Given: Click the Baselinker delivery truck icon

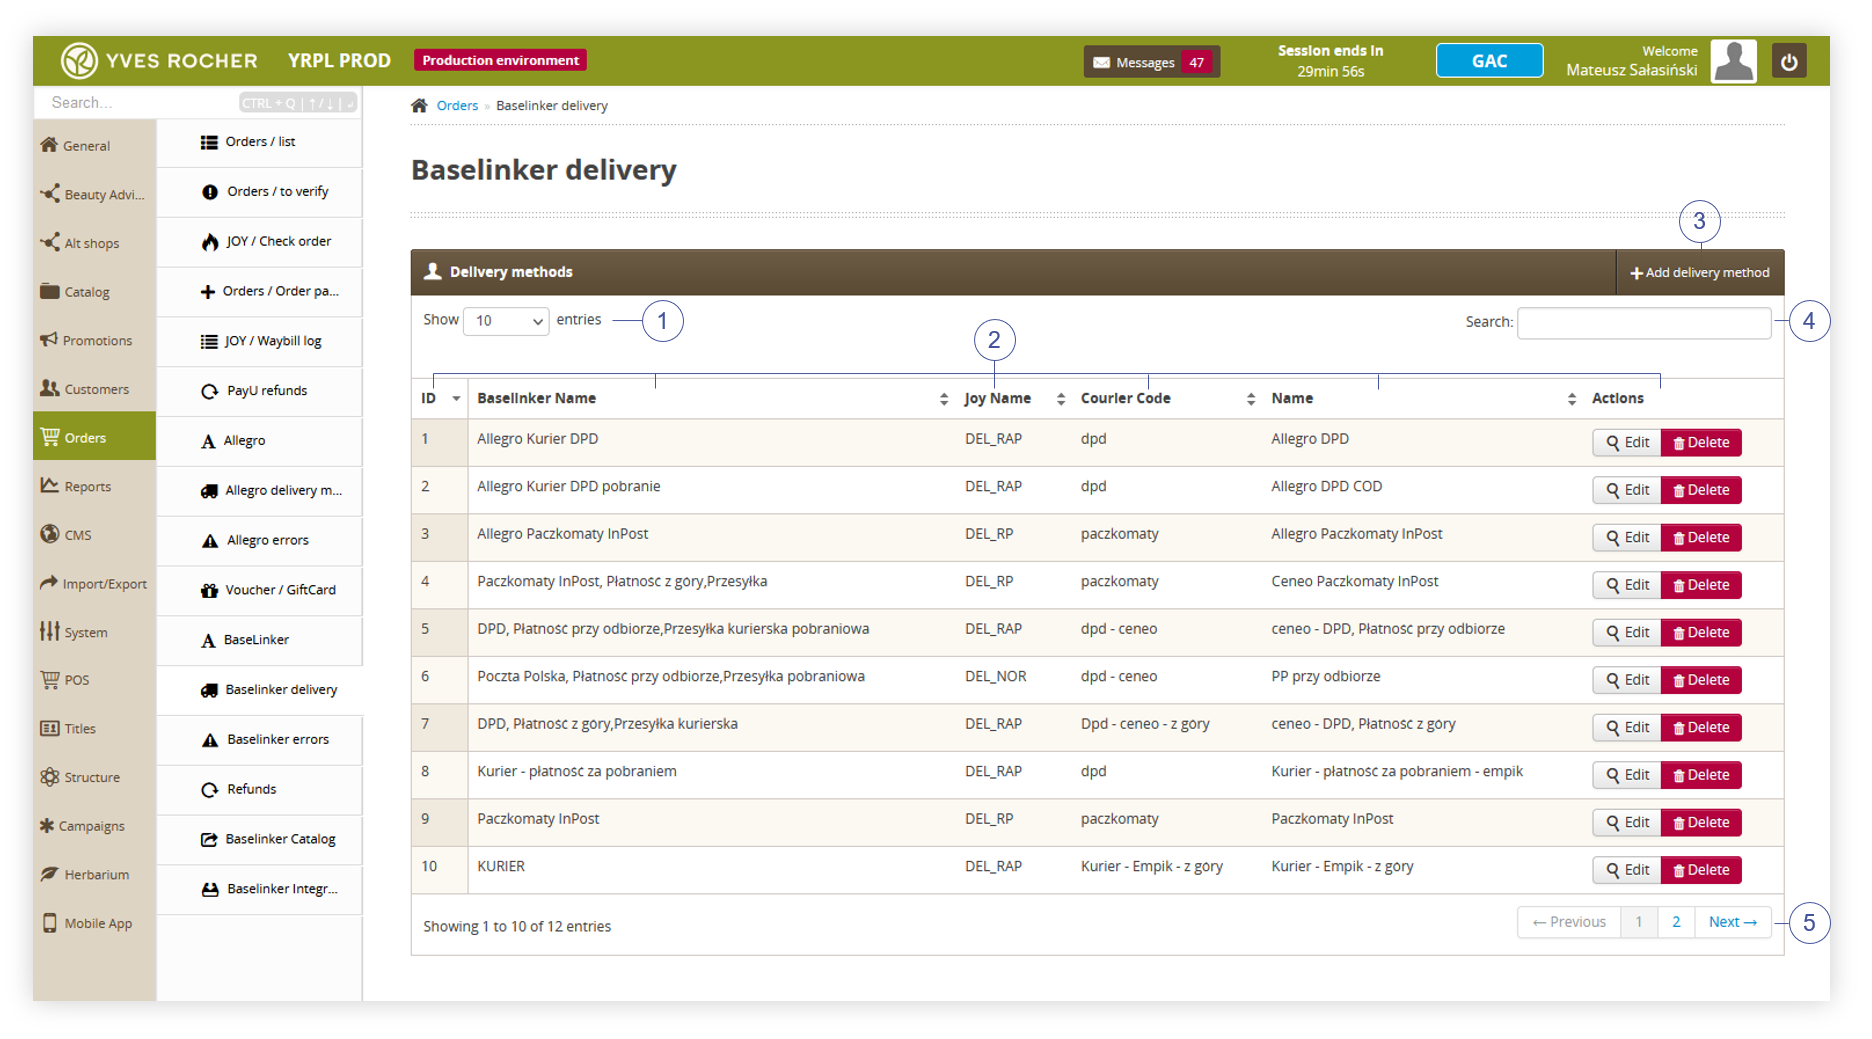Looking at the screenshot, I should click(209, 690).
